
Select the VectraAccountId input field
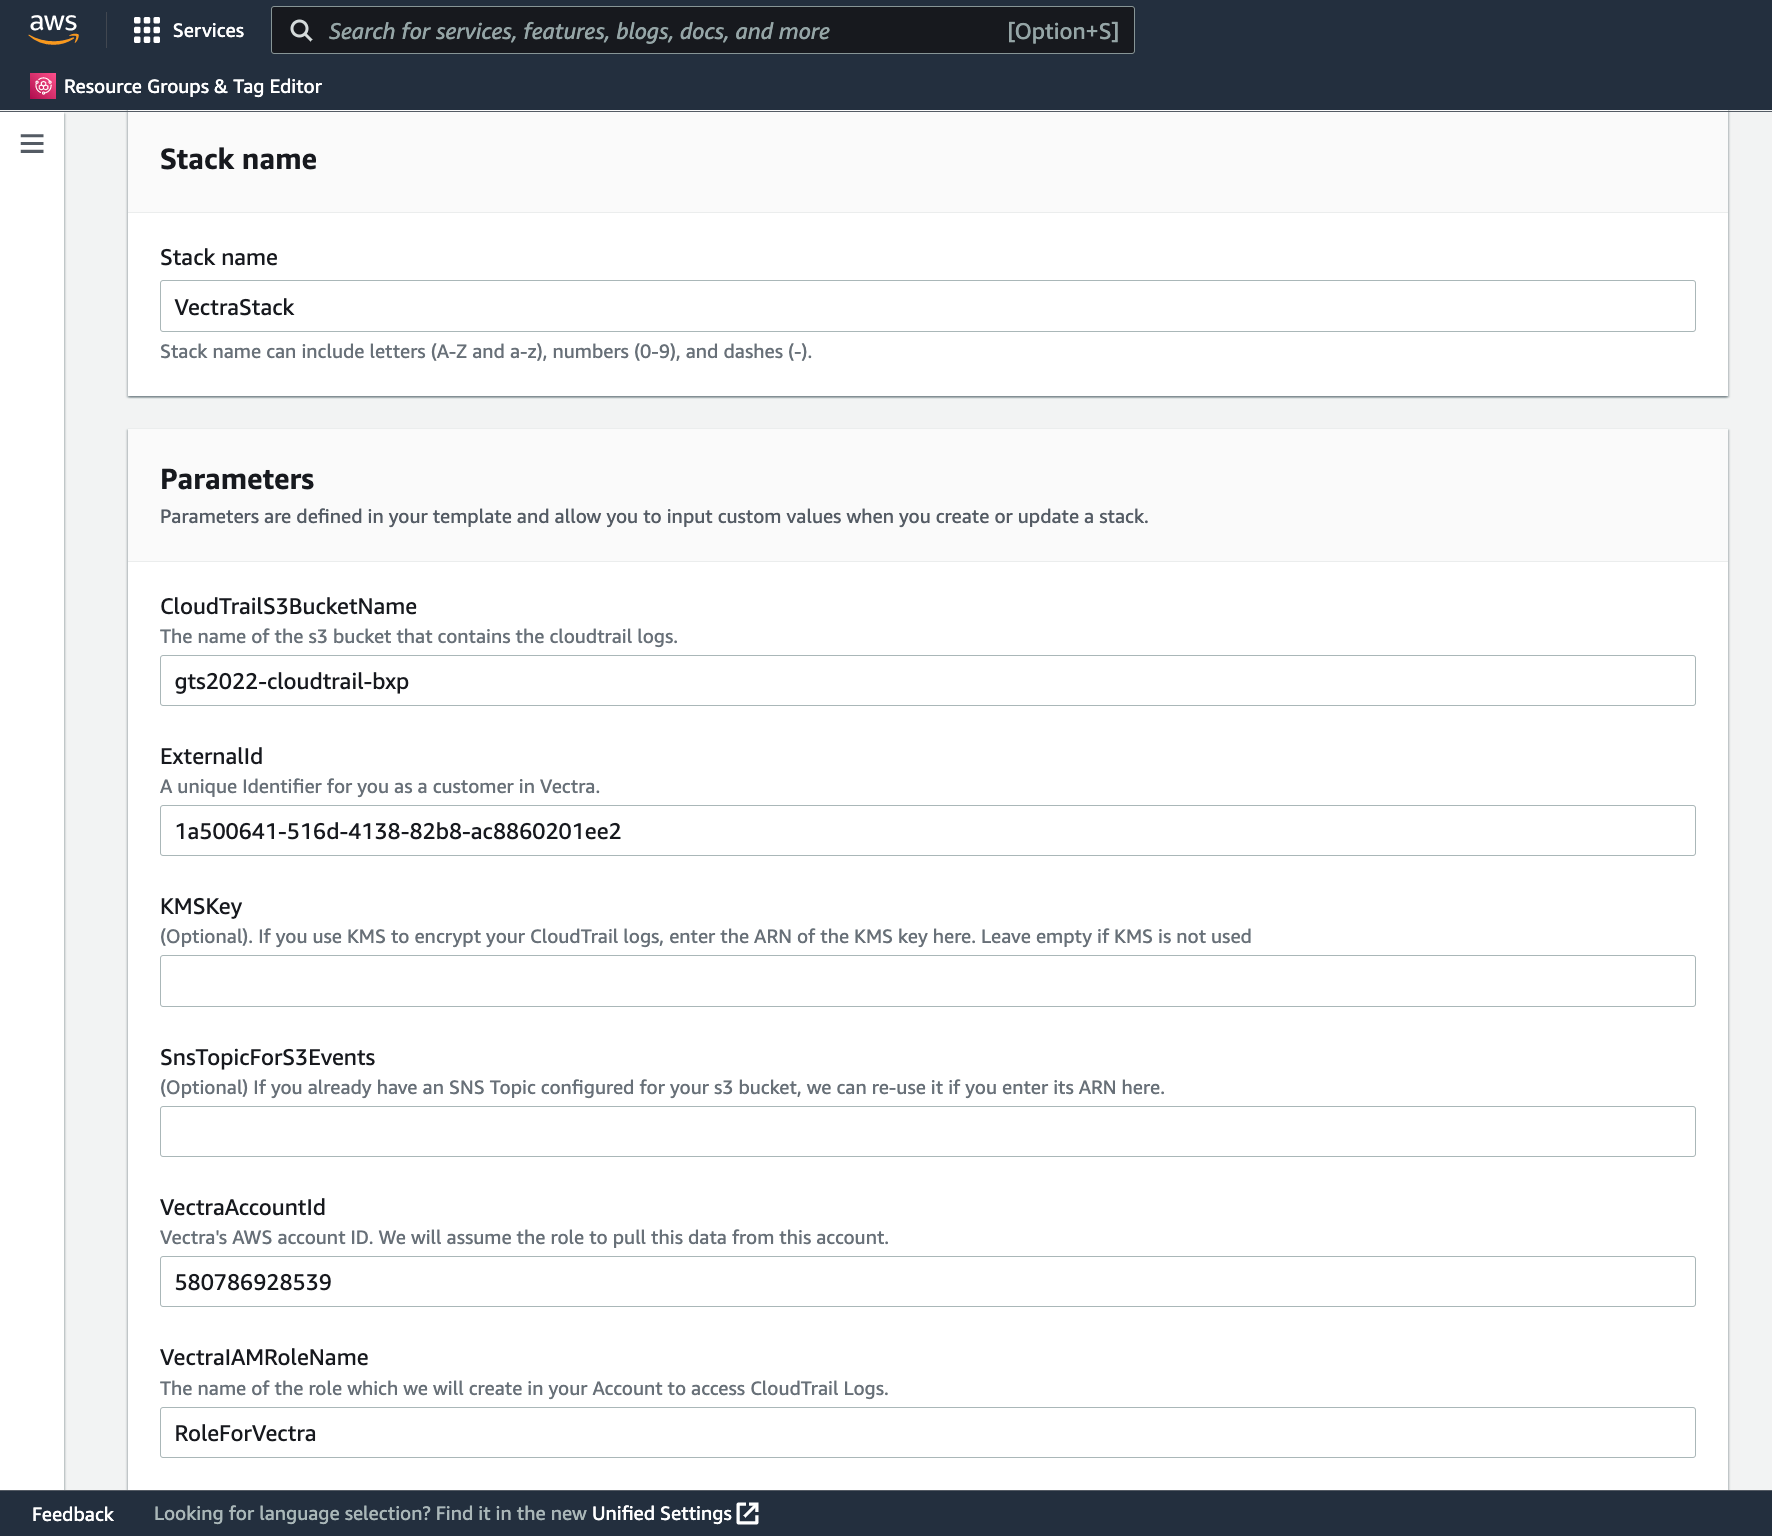coord(927,1282)
